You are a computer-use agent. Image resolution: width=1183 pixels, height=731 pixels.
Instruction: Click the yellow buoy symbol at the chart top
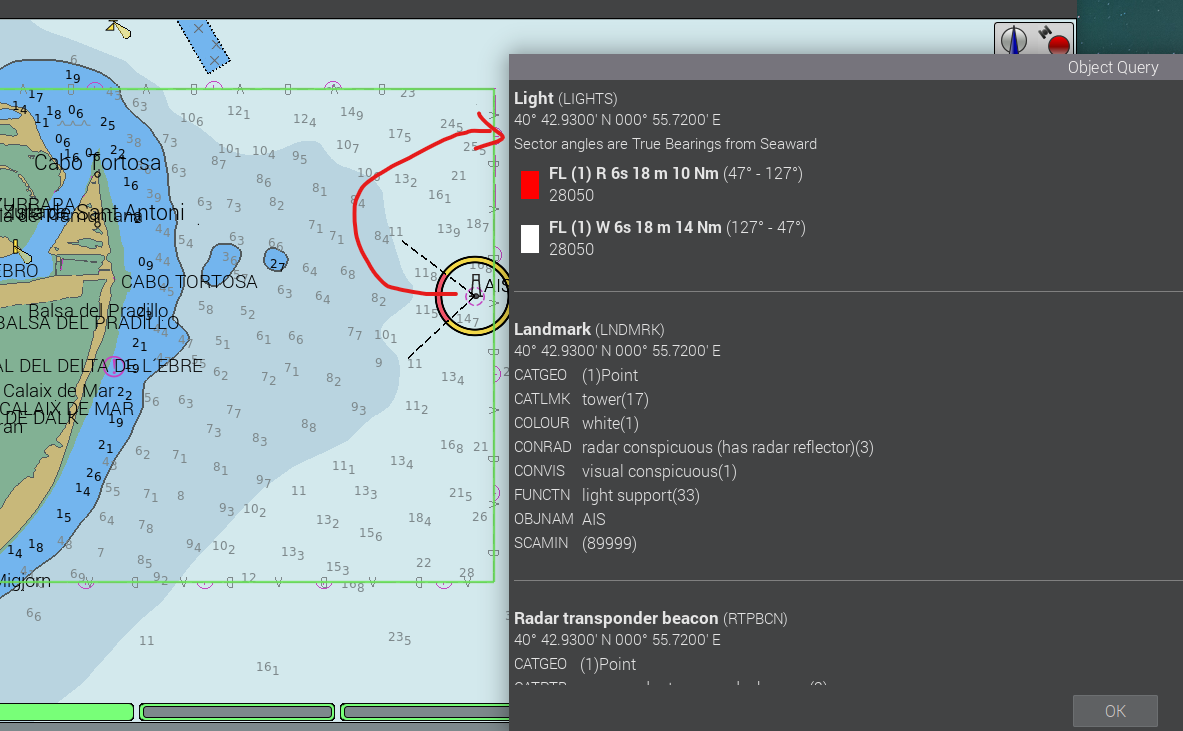pyautogui.click(x=118, y=29)
